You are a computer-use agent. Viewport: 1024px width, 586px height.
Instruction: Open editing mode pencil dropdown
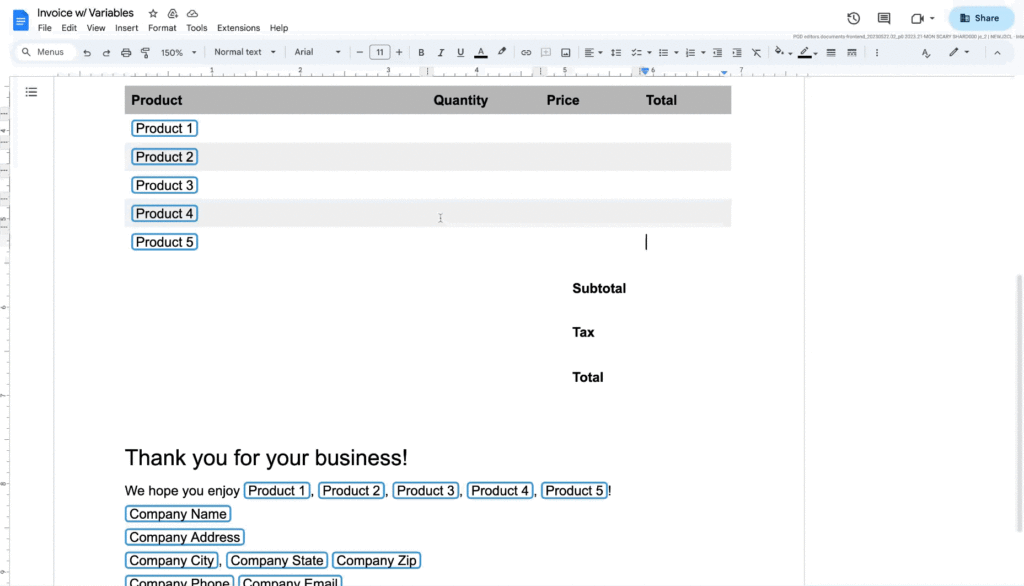(x=959, y=52)
